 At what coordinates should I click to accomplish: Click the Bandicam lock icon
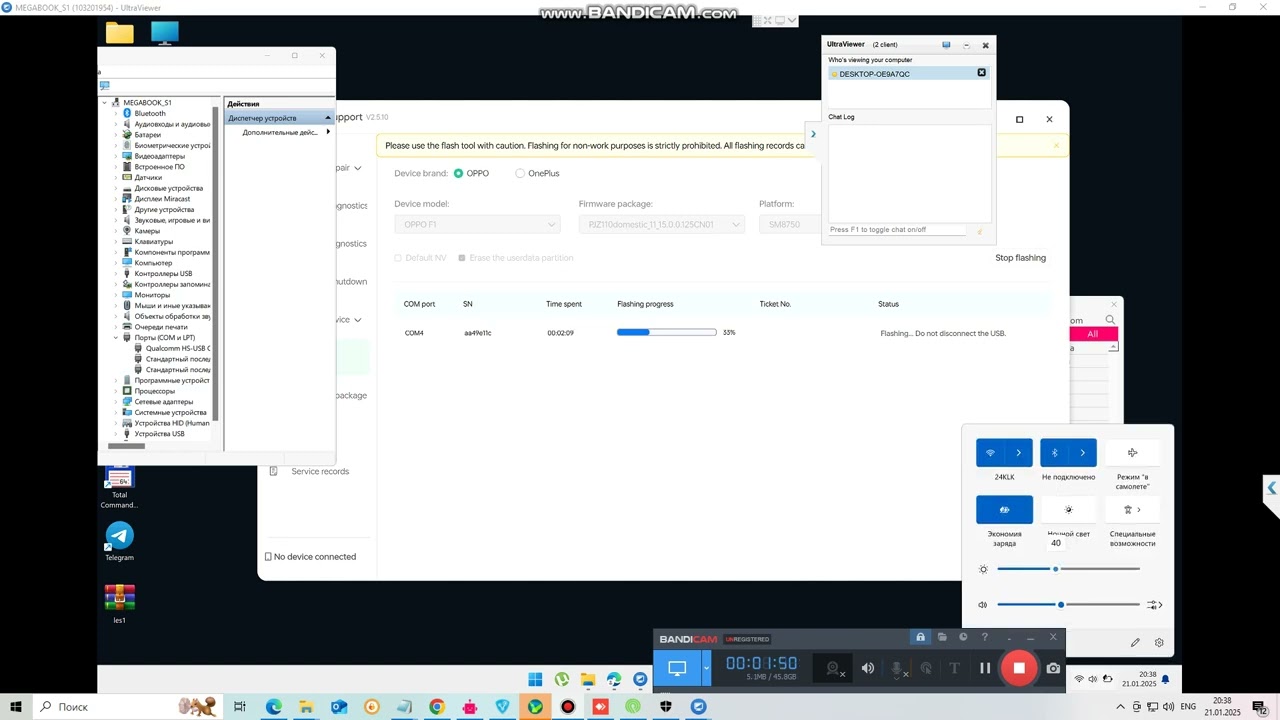[x=921, y=637]
